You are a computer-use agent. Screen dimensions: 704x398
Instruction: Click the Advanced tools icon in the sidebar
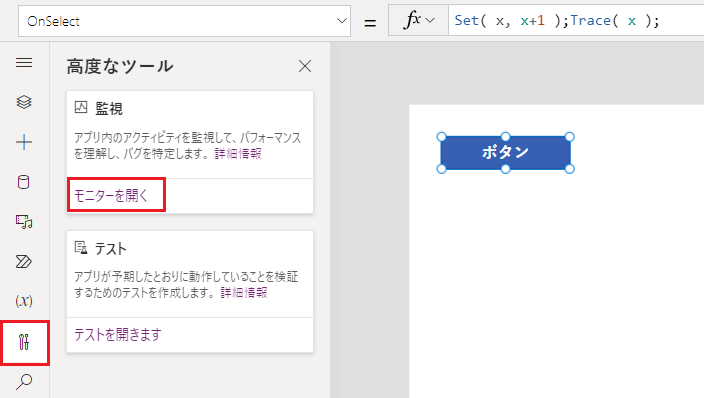point(25,342)
